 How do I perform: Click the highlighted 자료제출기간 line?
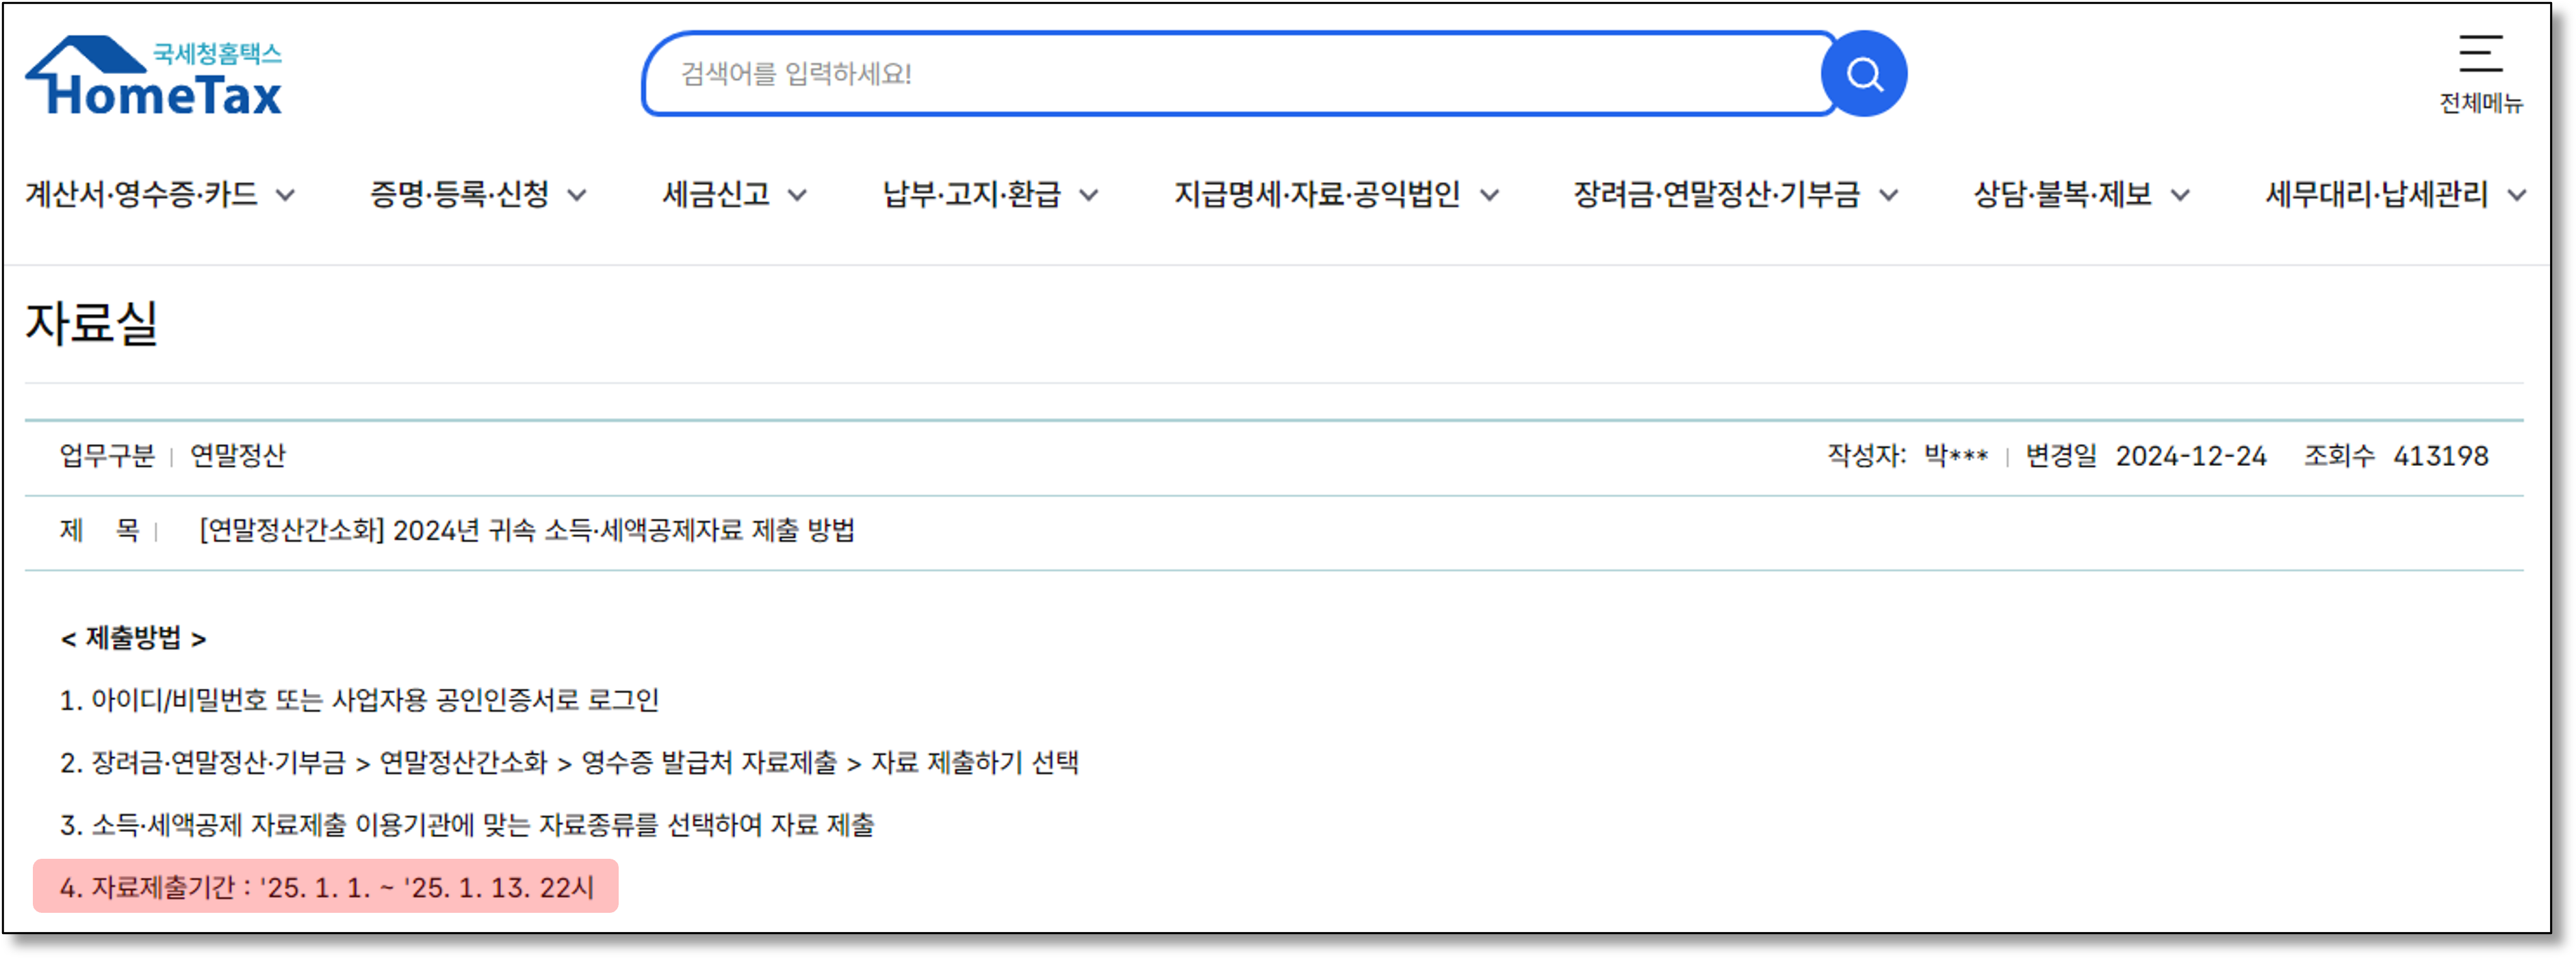point(326,887)
